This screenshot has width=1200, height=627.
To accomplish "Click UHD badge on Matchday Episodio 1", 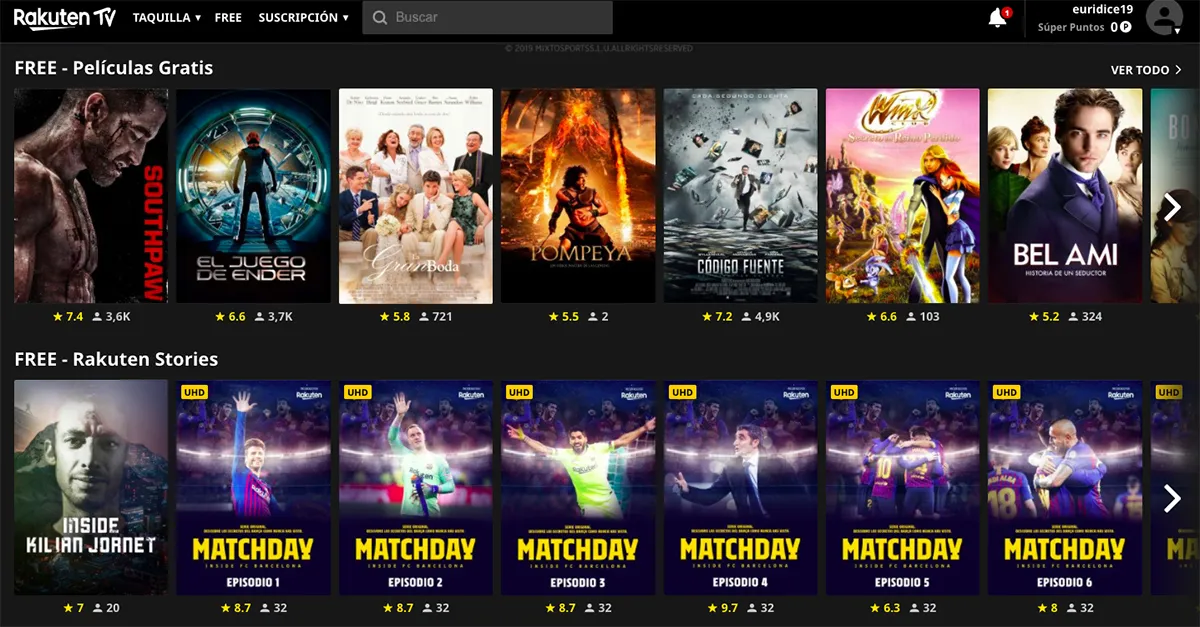I will pyautogui.click(x=194, y=393).
